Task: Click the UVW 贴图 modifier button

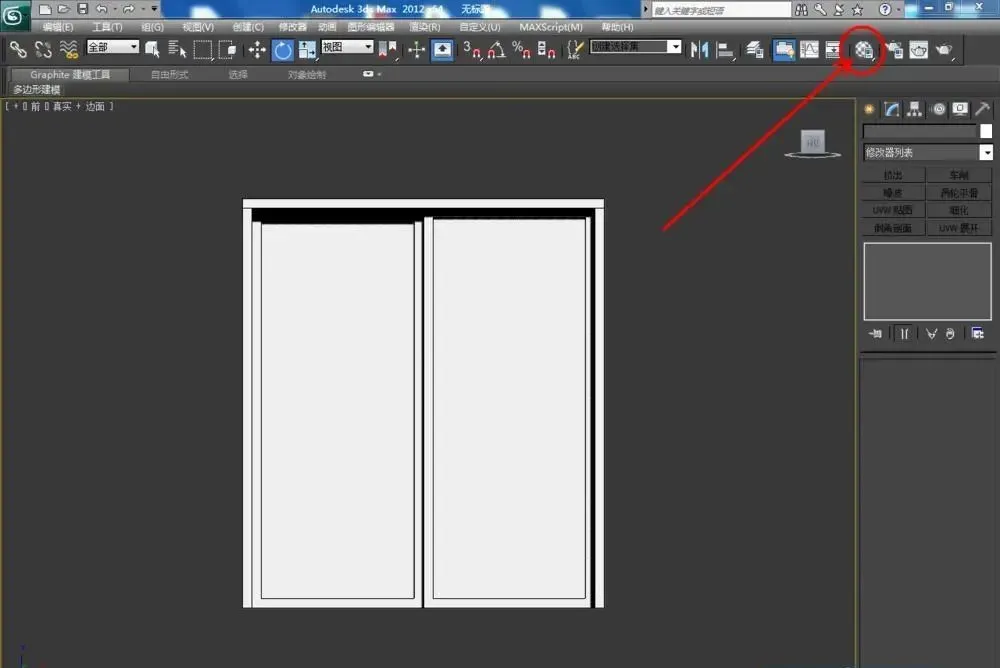Action: [x=893, y=210]
